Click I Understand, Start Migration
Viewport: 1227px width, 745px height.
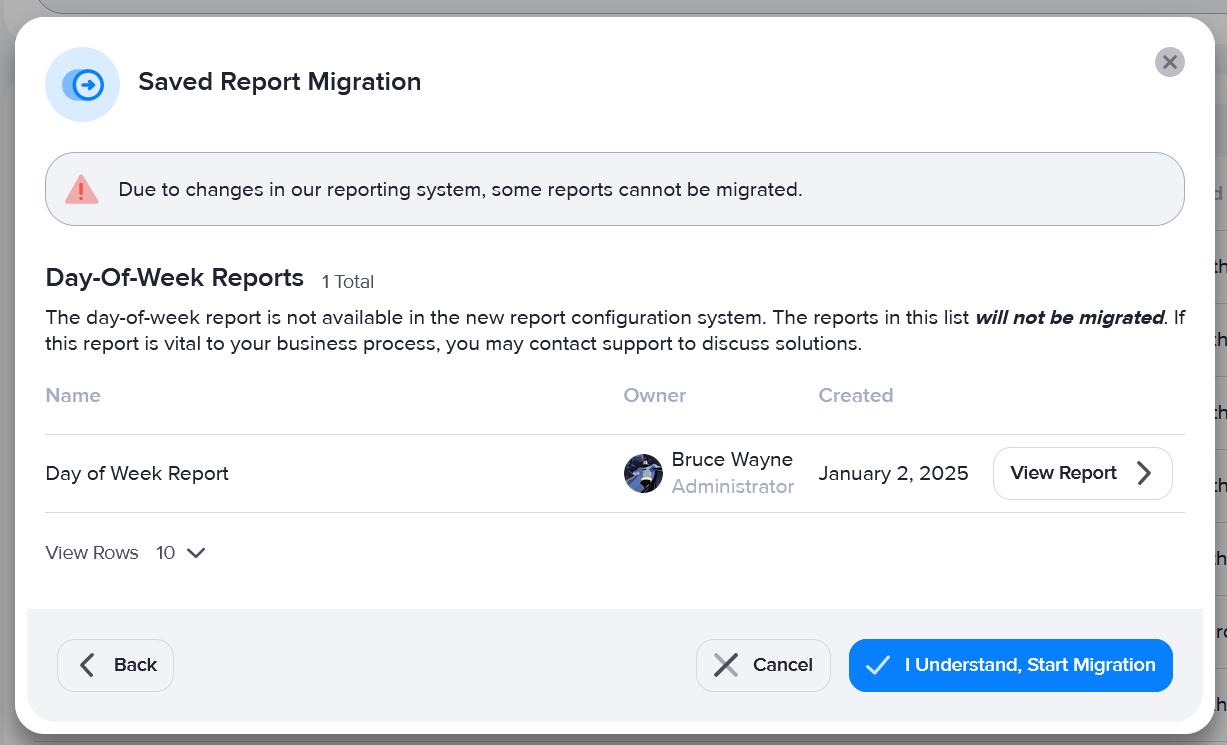(1010, 665)
